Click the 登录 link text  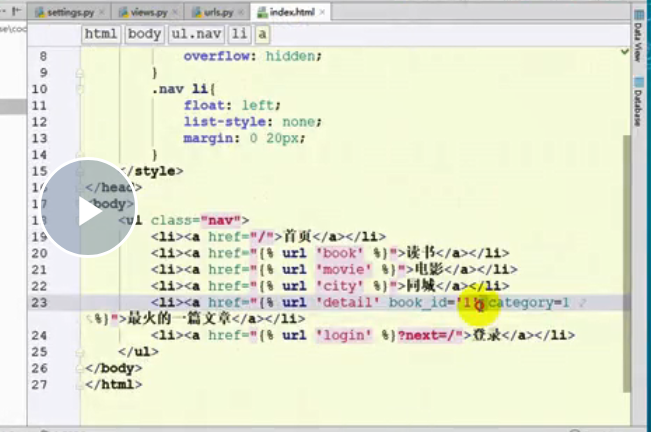(487, 335)
